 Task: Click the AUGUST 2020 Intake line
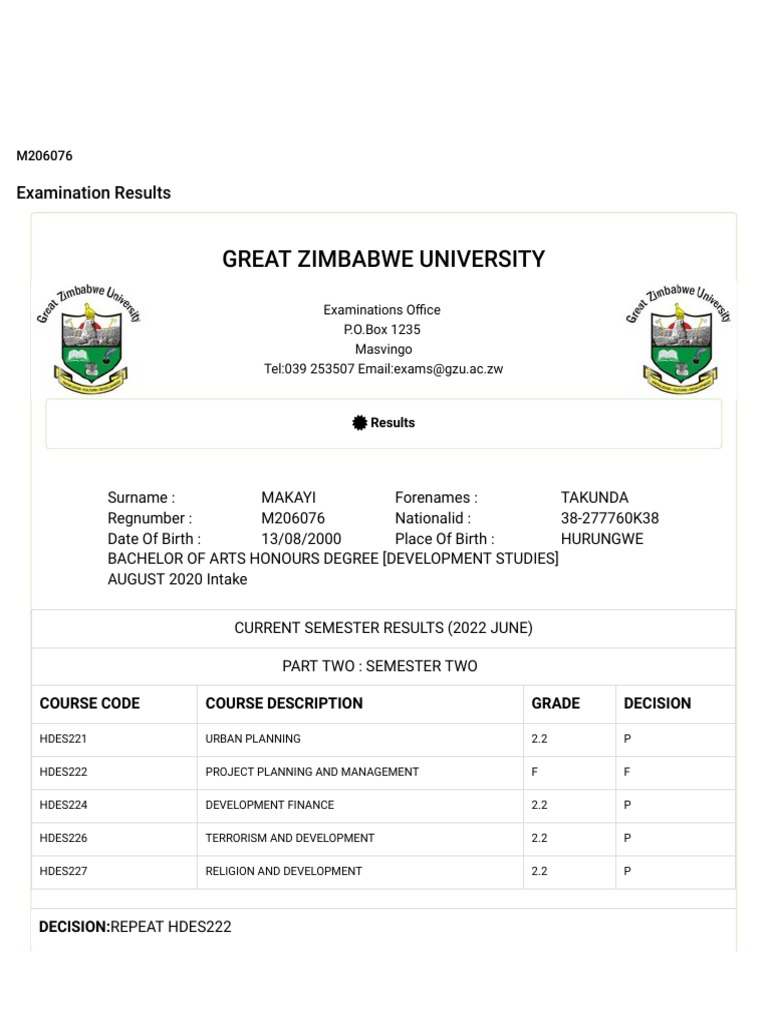point(177,579)
